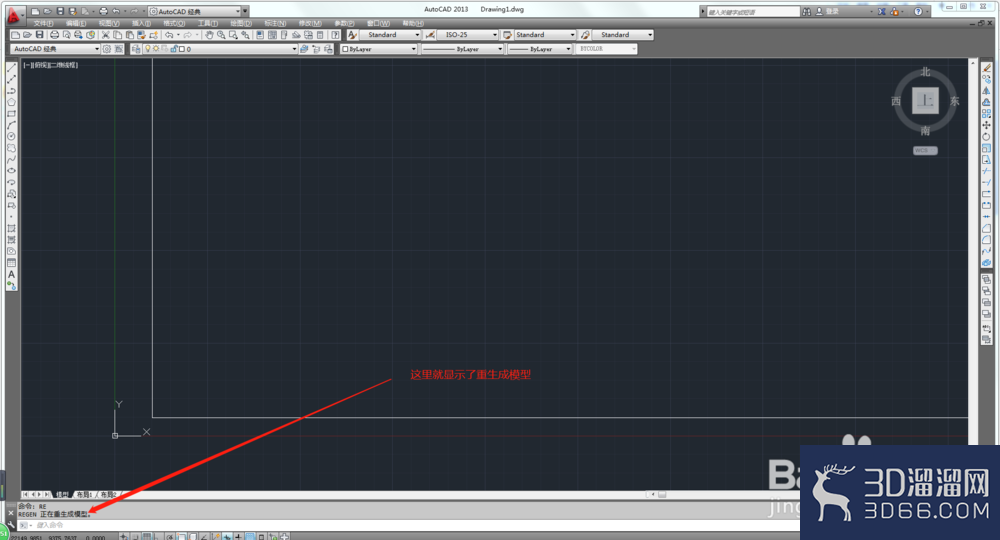
Task: Open the 编辑(E) menu
Action: point(75,24)
